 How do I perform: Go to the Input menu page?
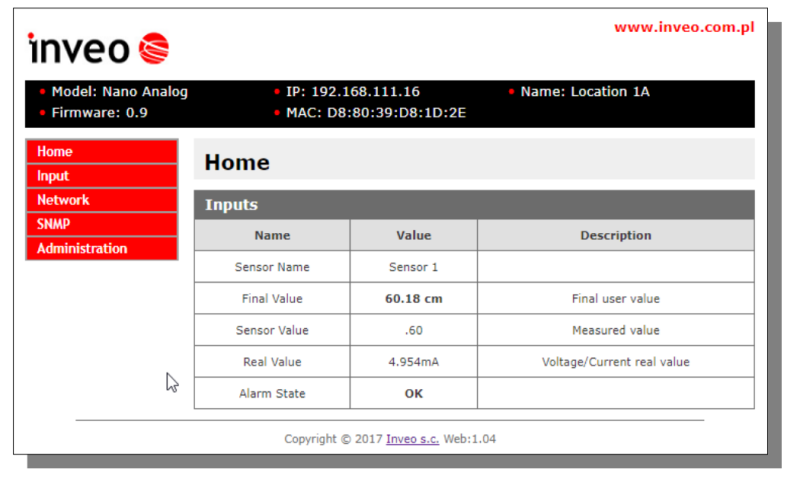coord(53,176)
